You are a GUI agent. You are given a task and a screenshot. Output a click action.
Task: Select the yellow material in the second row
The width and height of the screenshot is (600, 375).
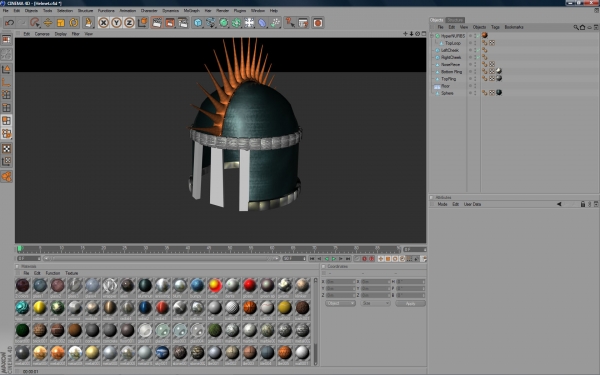click(x=40, y=307)
